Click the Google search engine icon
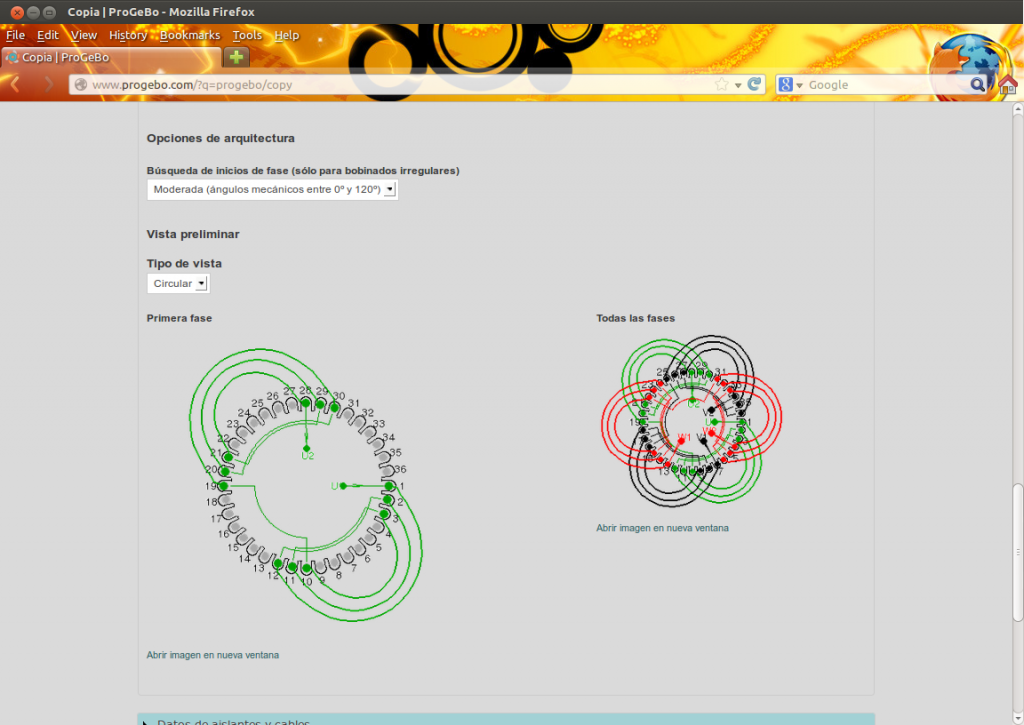This screenshot has height=725, width=1024. coord(786,85)
